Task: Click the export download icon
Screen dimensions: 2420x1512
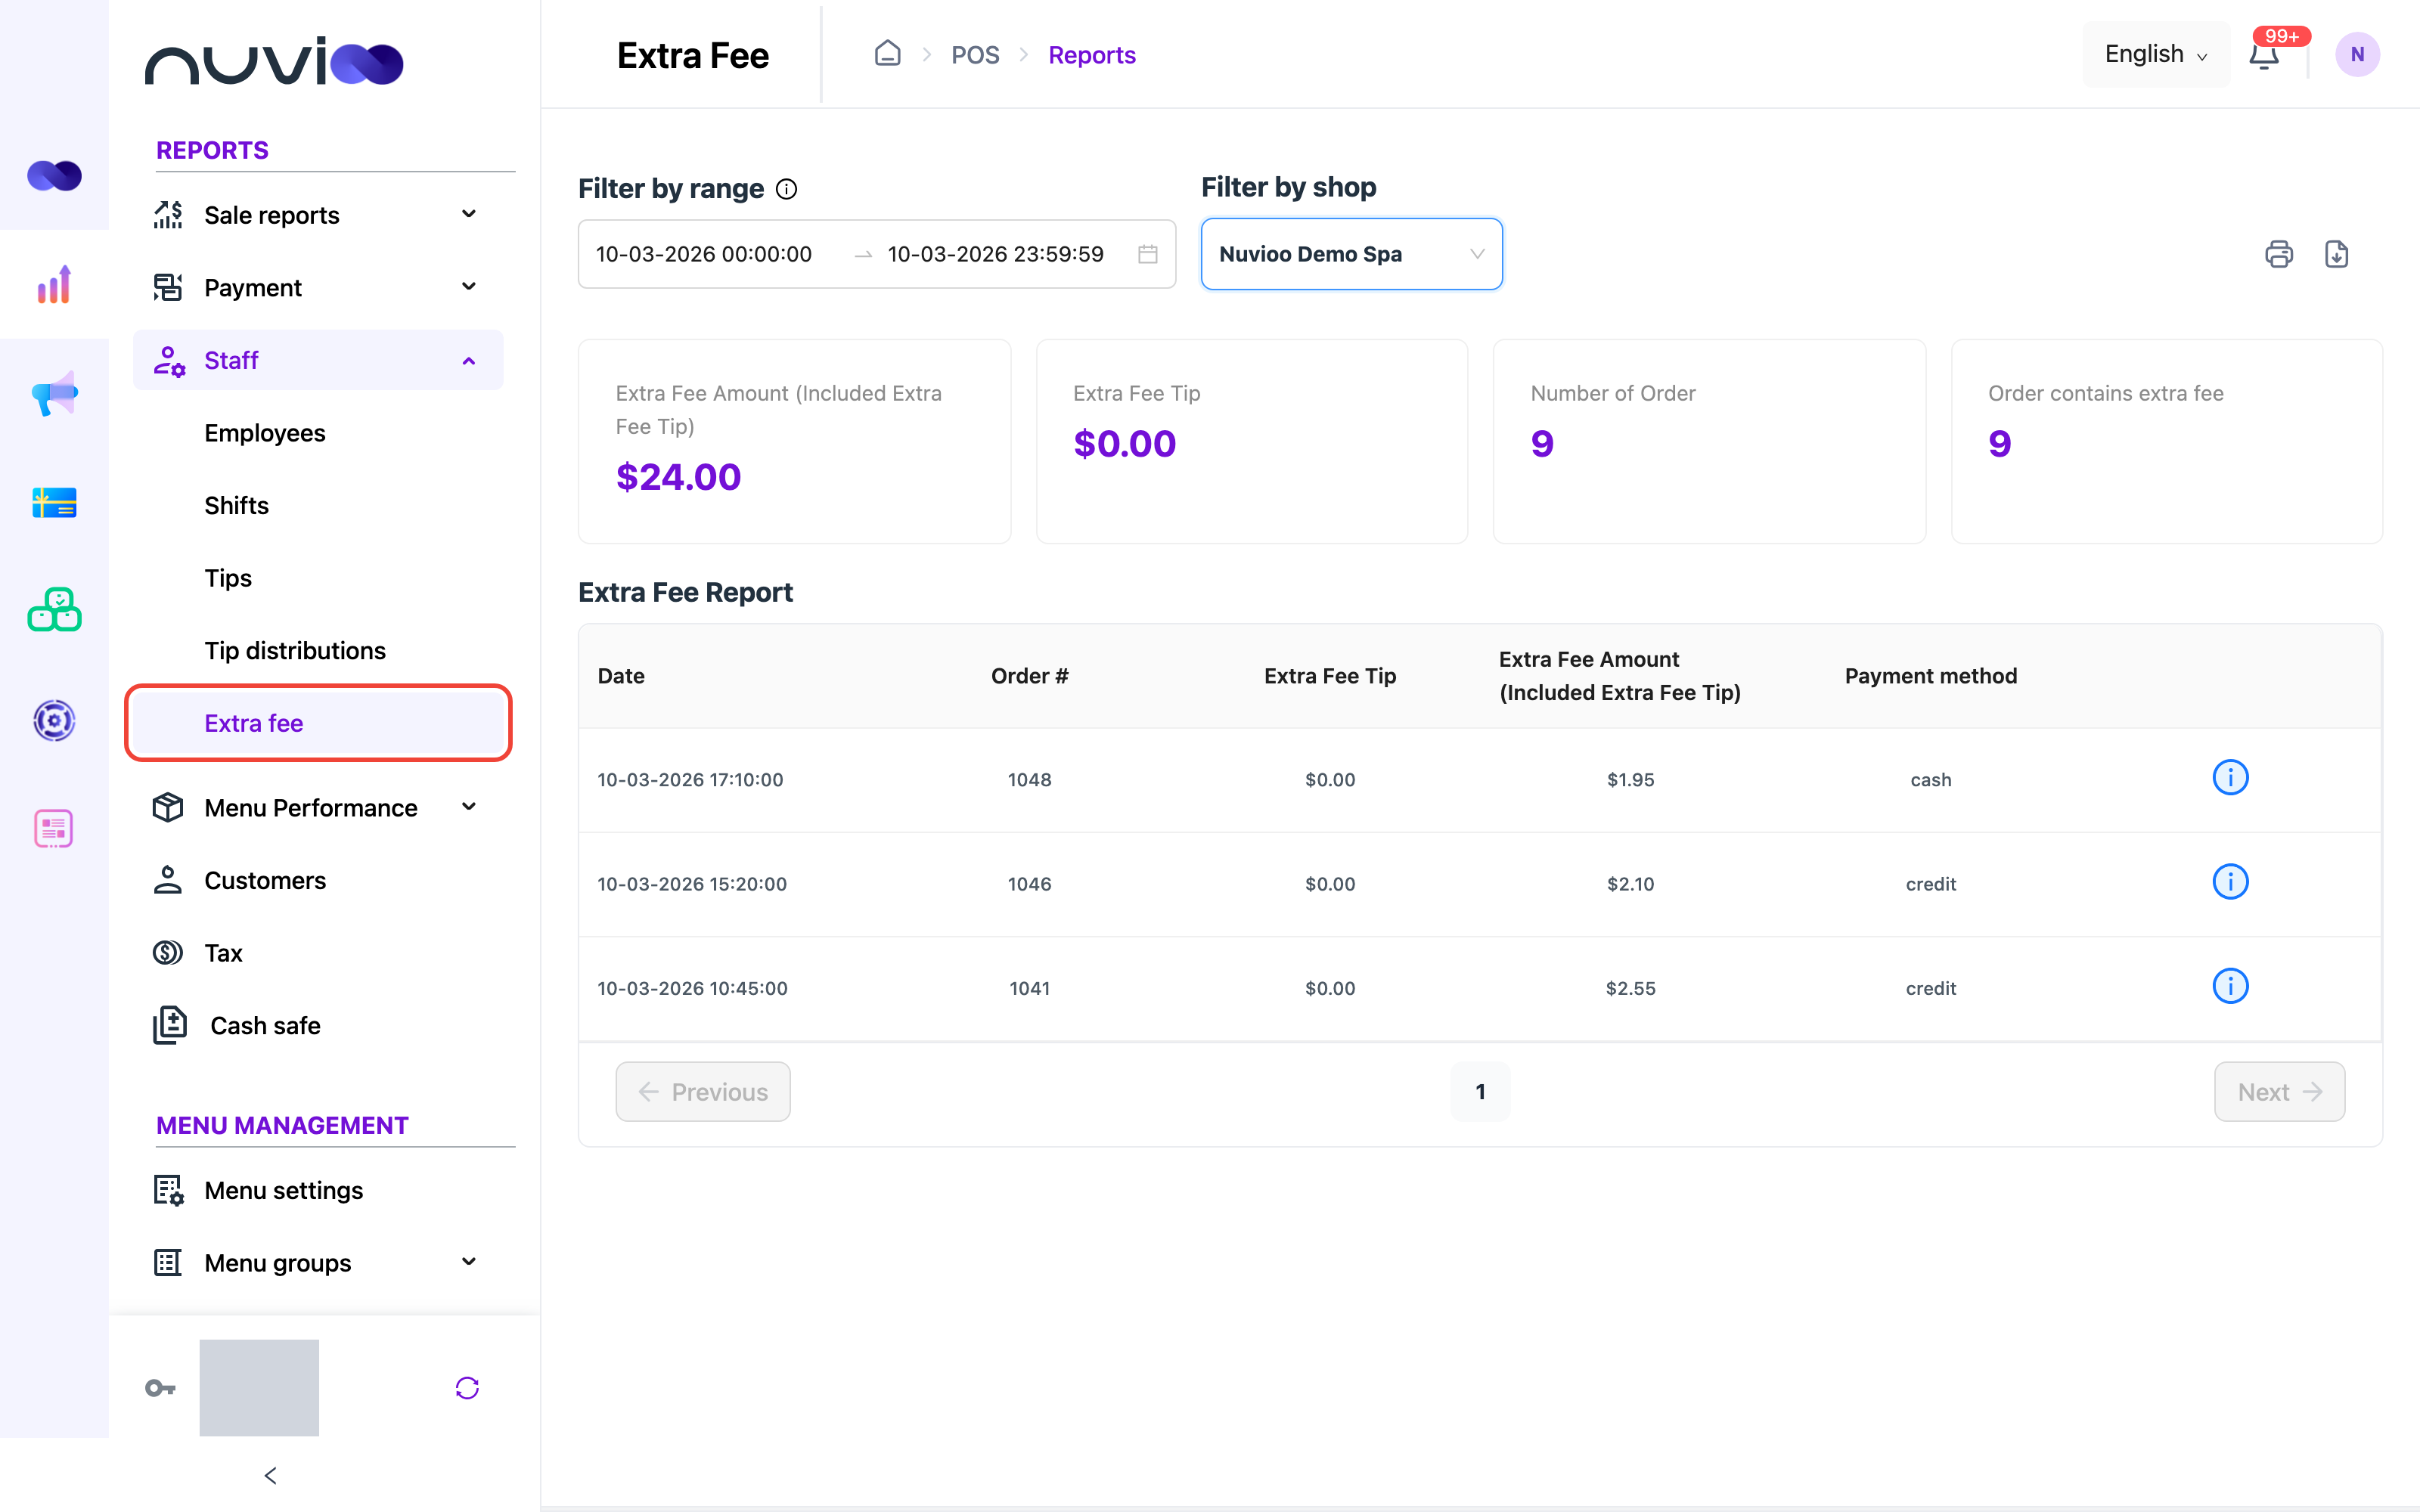Action: (2336, 254)
